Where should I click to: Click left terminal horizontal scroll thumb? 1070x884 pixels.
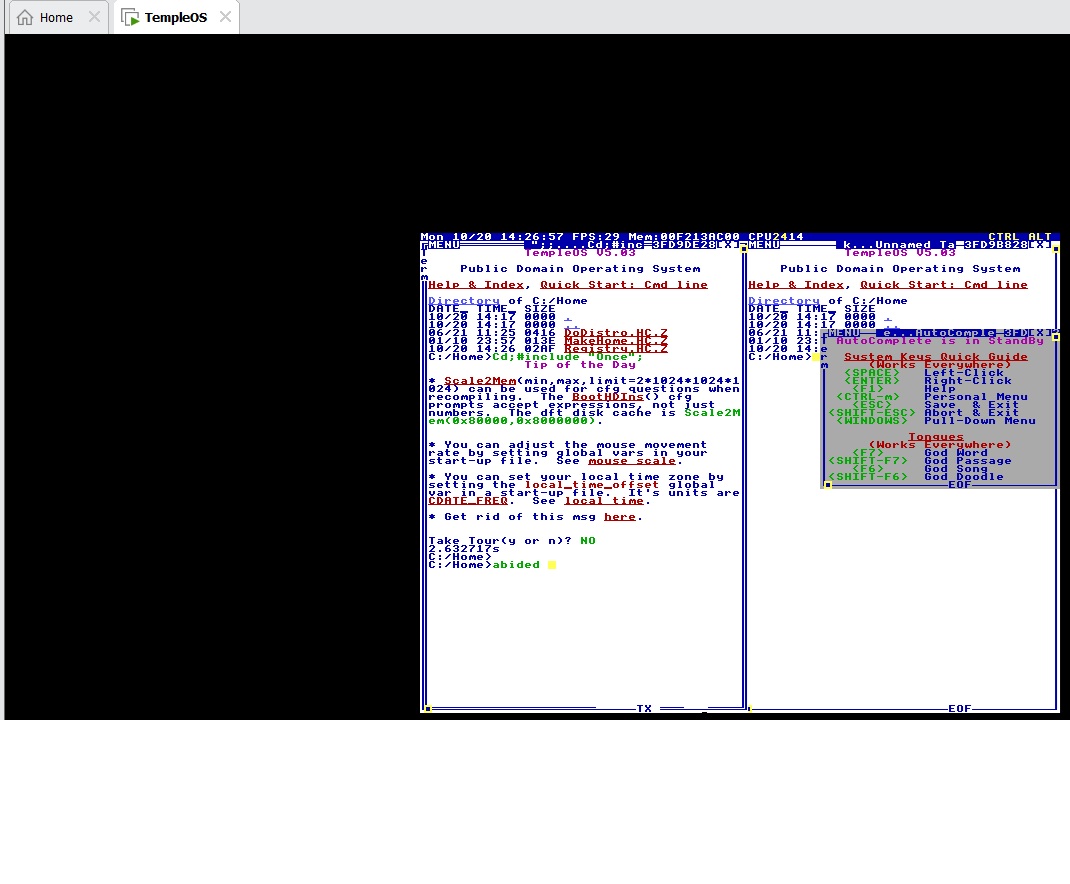pos(428,709)
